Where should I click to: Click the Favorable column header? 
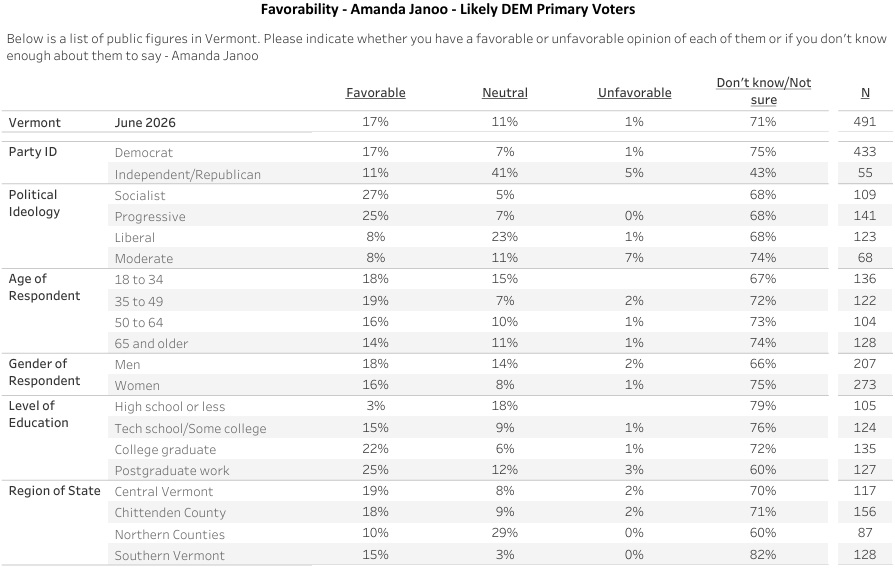coord(376,93)
